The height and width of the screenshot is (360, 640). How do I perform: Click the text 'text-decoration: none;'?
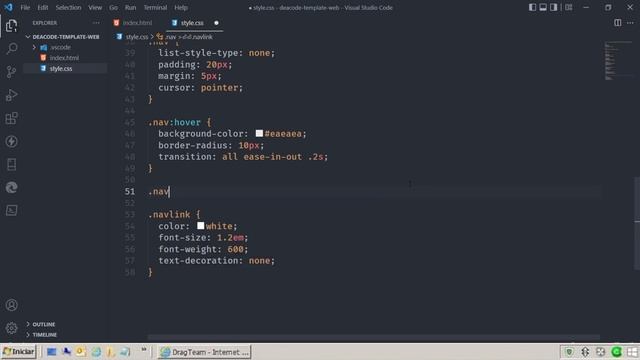(216, 260)
